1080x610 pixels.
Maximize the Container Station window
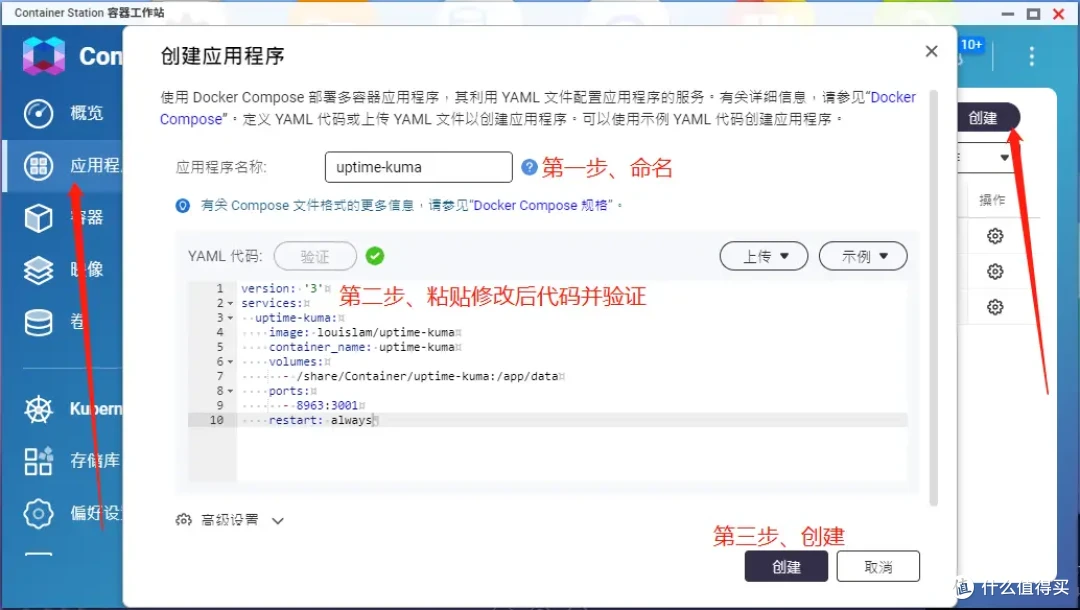pos(1033,14)
